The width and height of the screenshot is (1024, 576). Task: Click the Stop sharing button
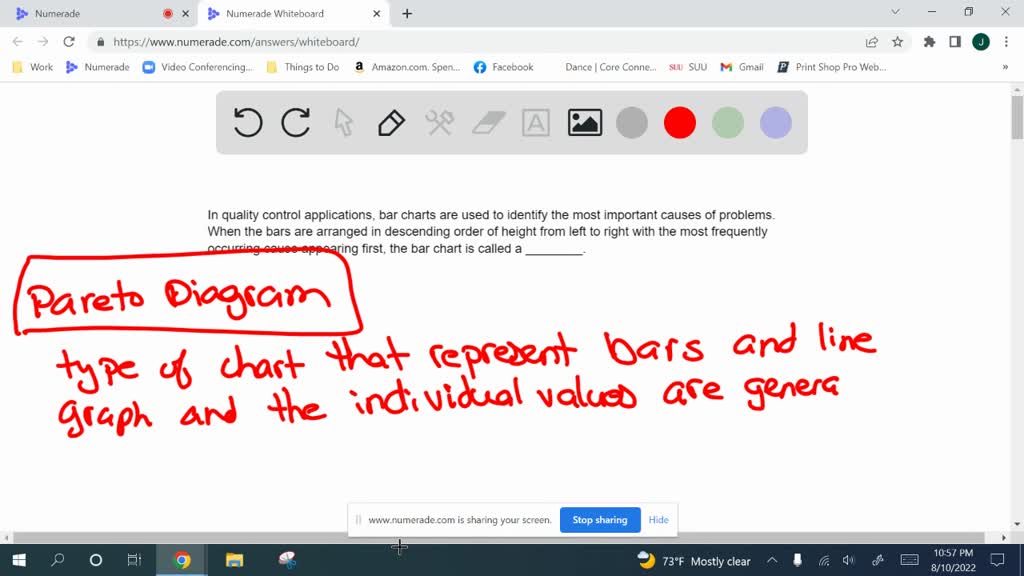pyautogui.click(x=600, y=520)
